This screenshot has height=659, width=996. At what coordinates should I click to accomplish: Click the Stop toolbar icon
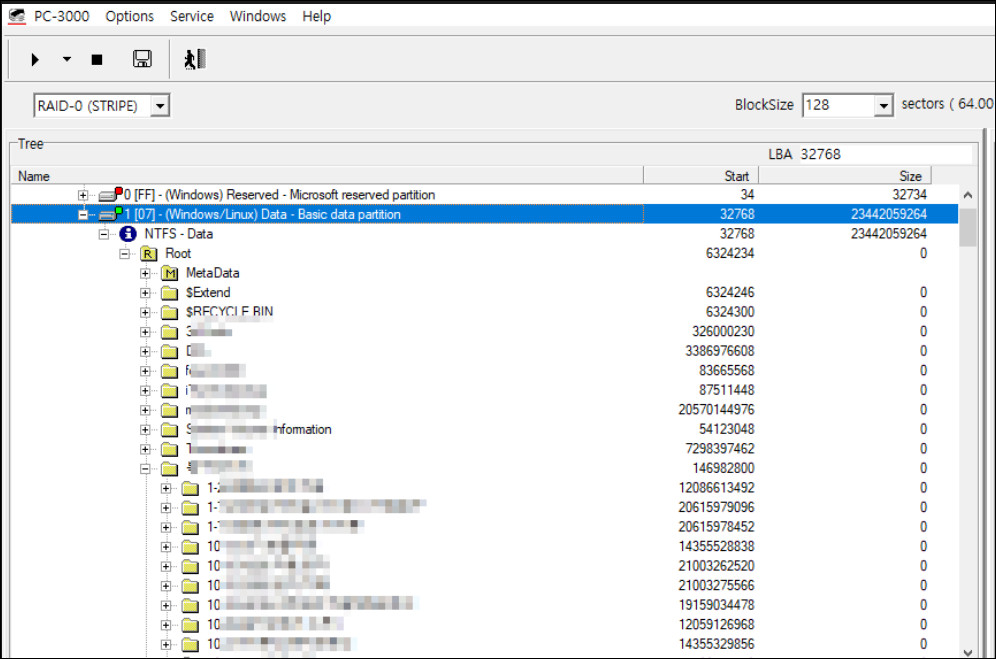coord(97,60)
